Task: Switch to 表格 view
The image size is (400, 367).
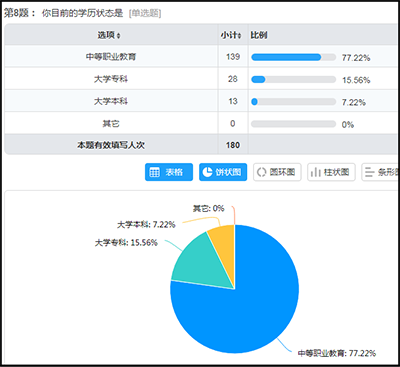Action: click(169, 172)
